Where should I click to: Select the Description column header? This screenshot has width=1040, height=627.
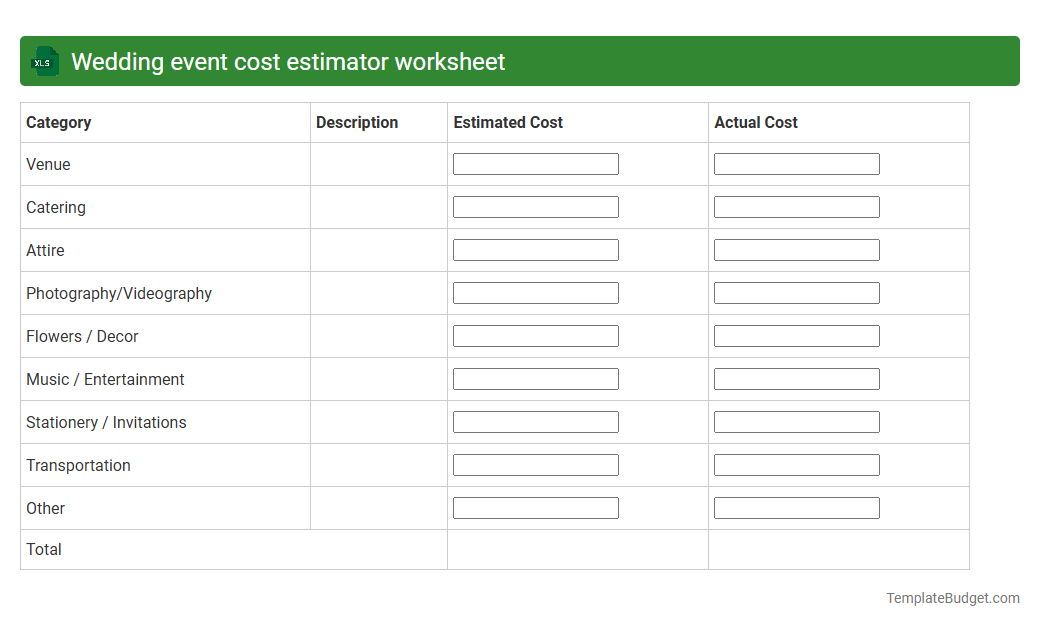(357, 122)
